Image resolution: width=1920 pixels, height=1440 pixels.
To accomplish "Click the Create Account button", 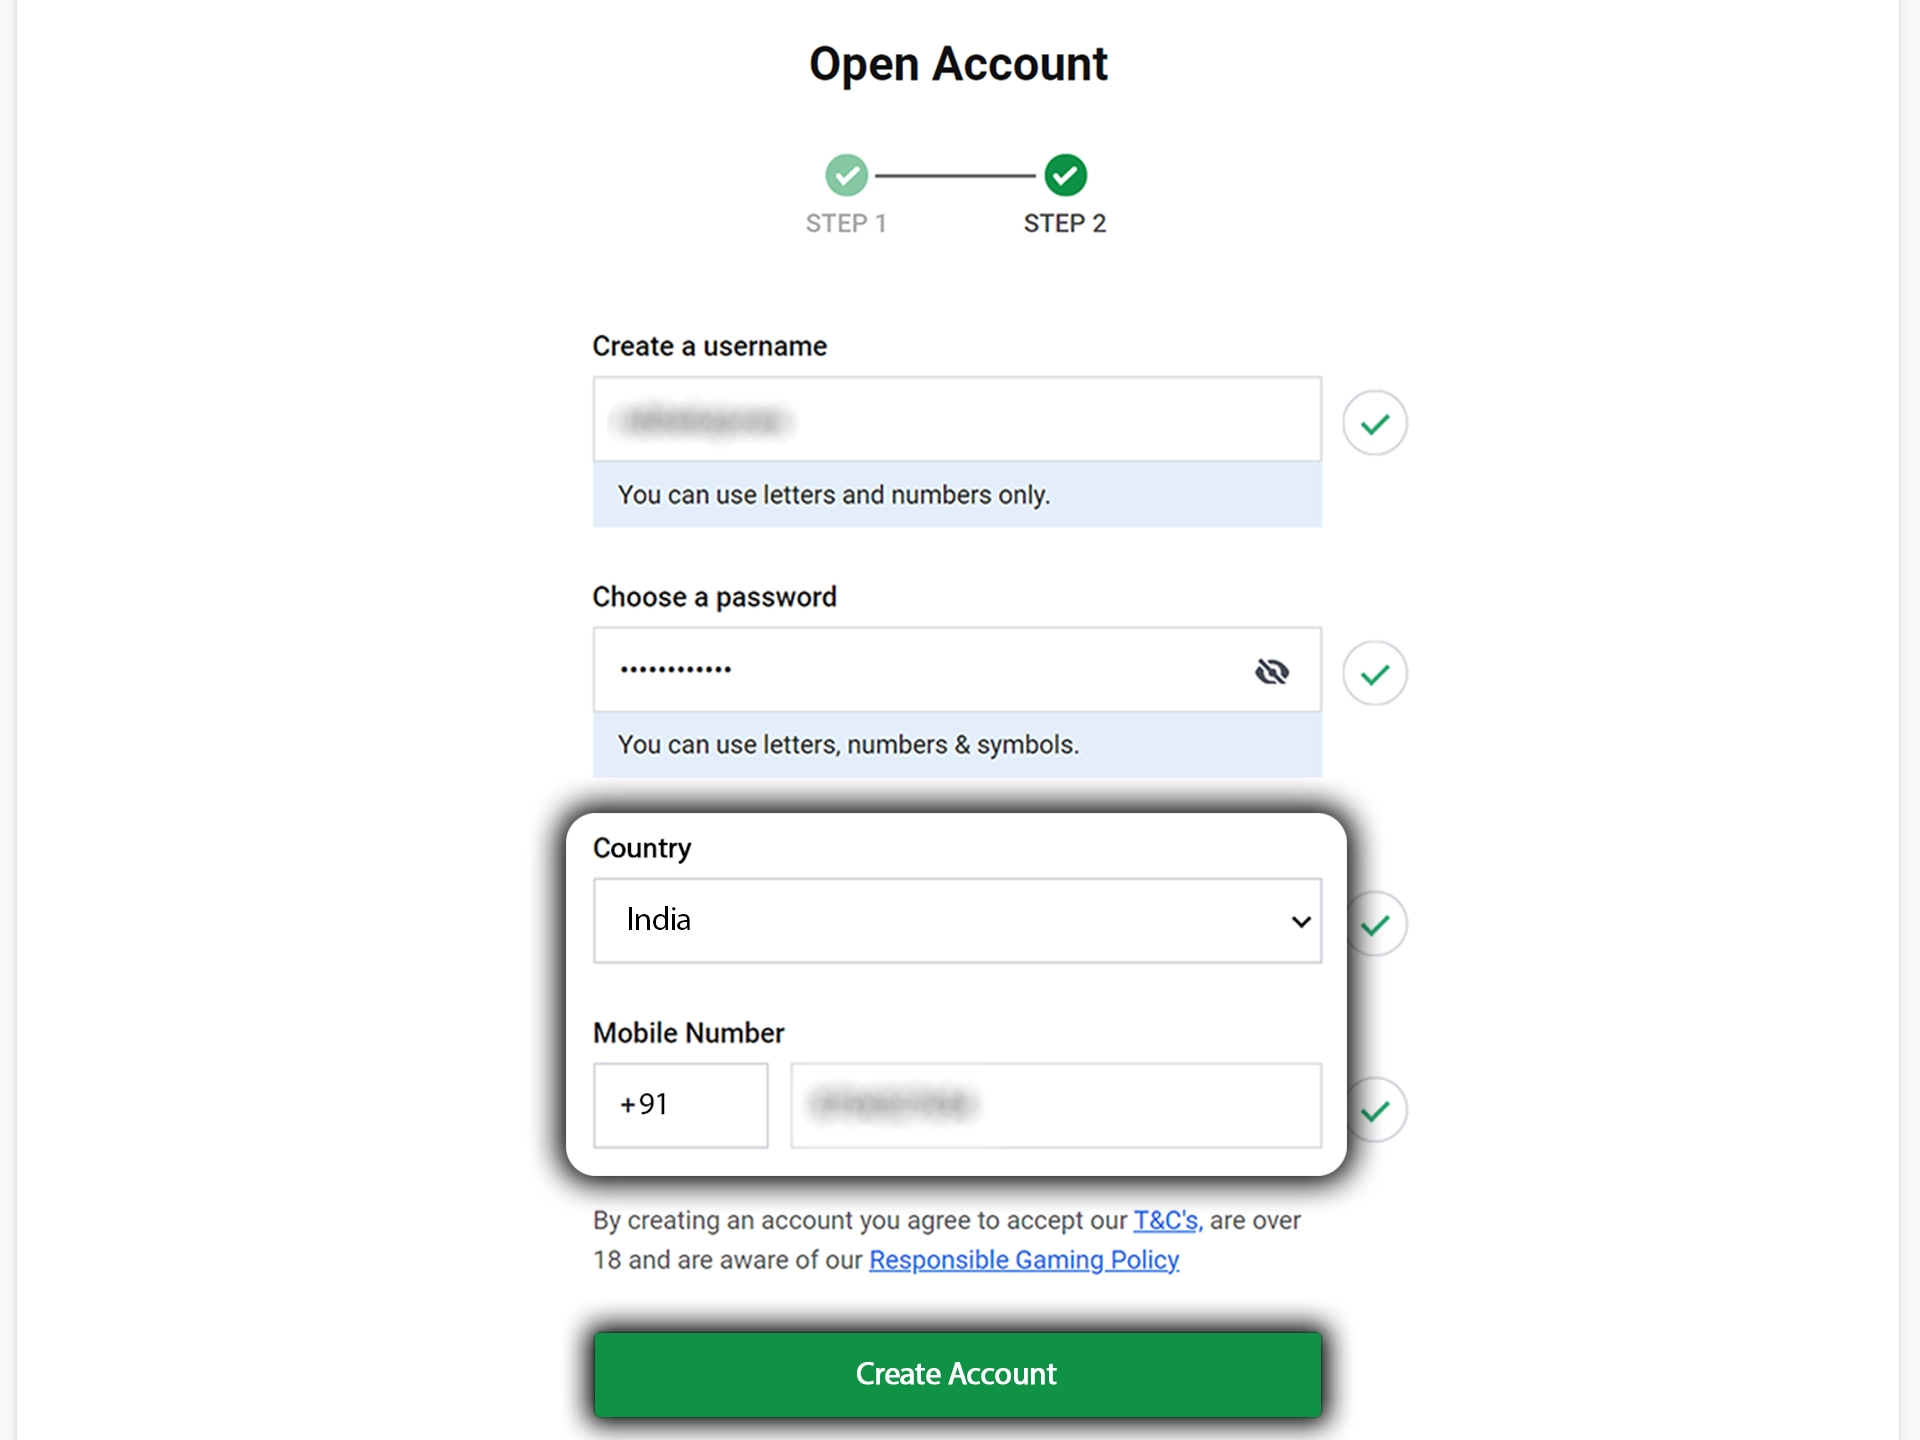I will (x=960, y=1373).
